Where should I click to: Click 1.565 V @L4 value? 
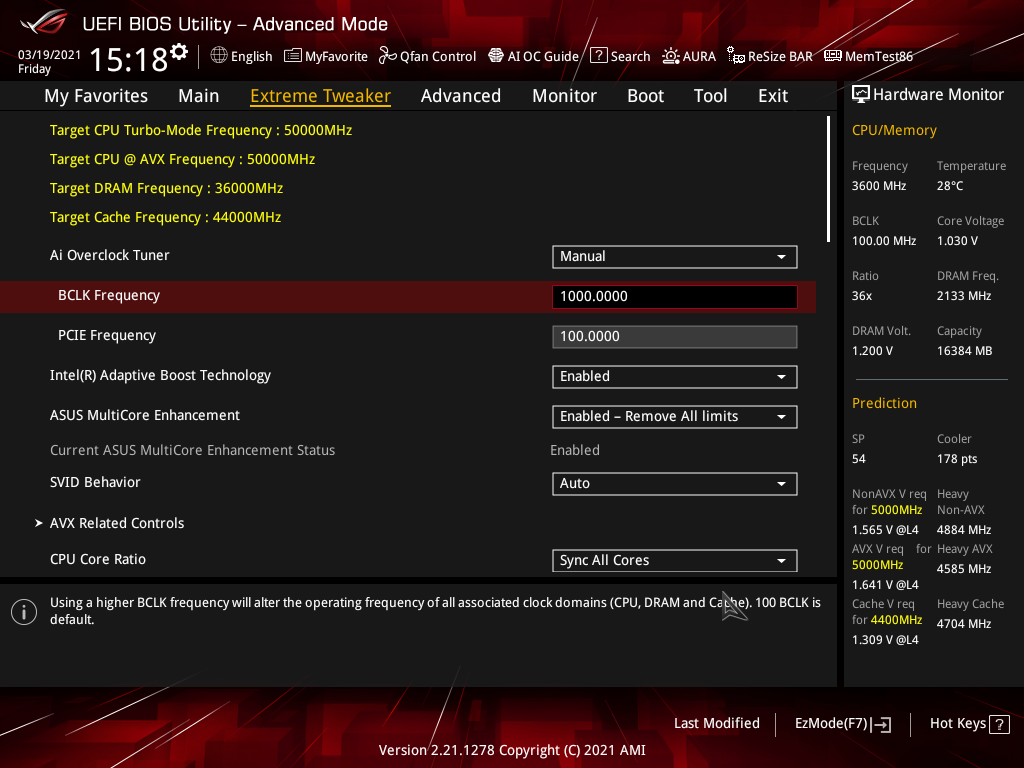point(885,530)
